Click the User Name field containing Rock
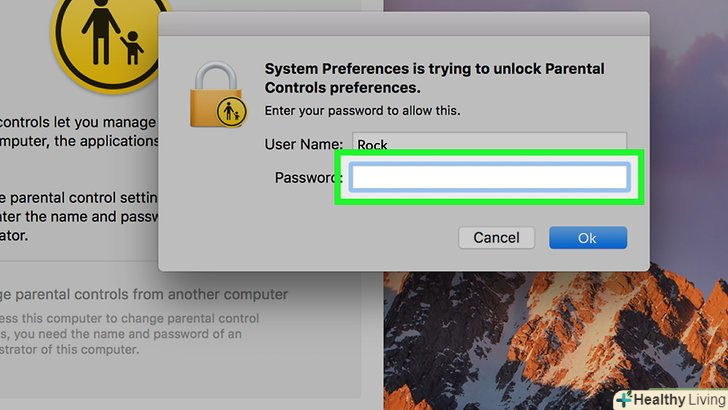The width and height of the screenshot is (728, 410). click(488, 143)
